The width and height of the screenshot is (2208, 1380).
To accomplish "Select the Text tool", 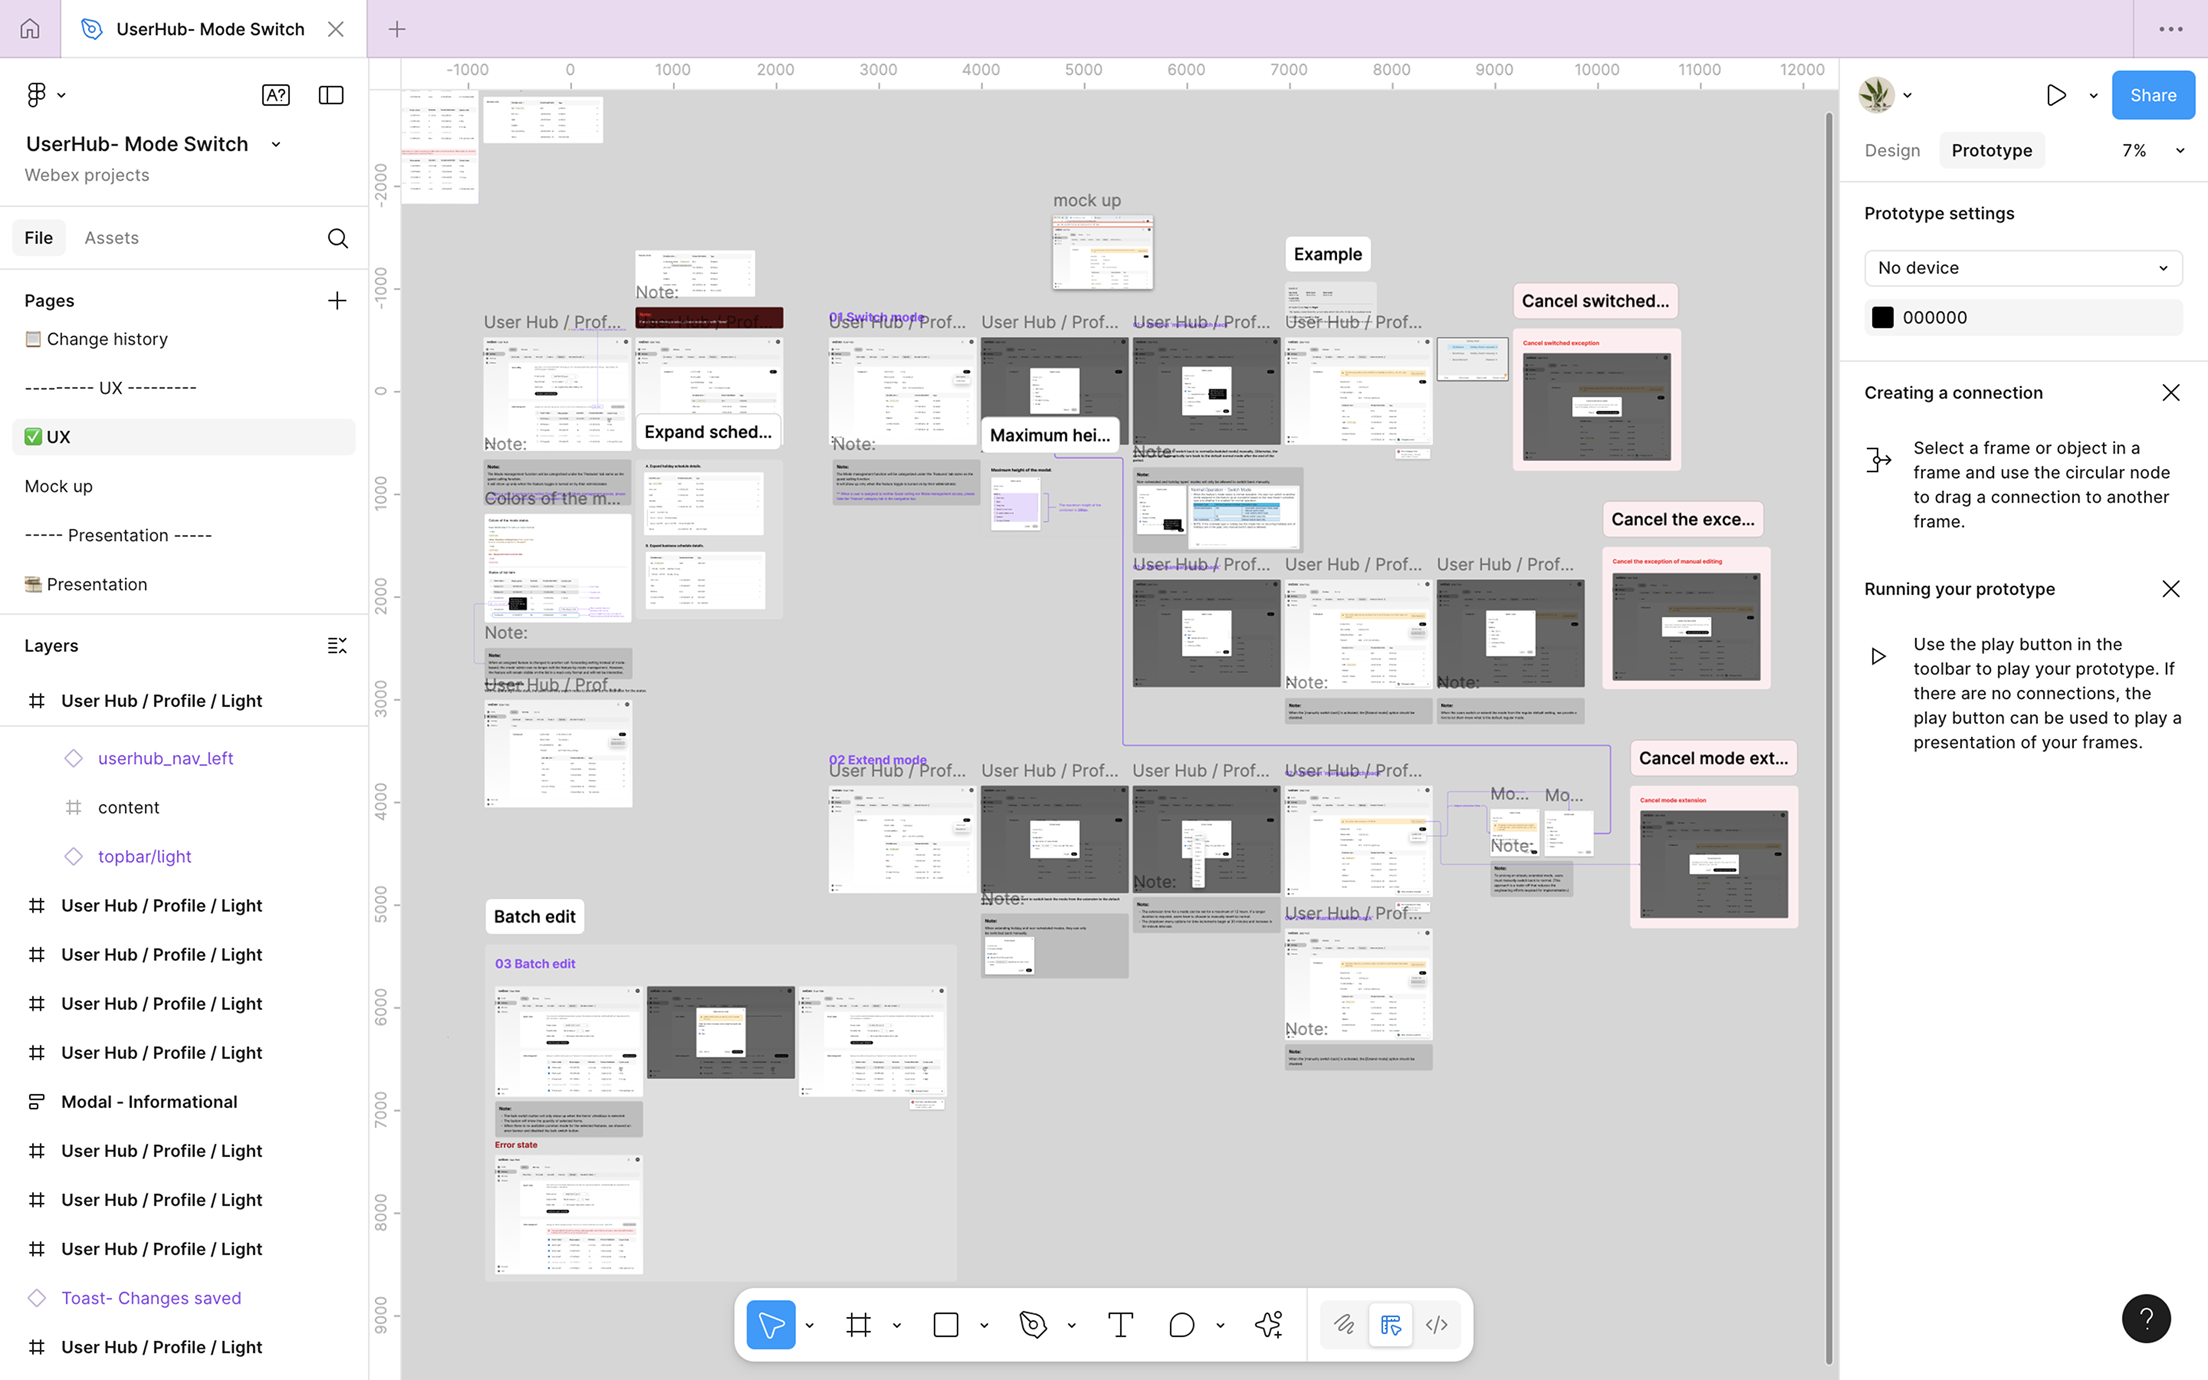I will (x=1120, y=1325).
